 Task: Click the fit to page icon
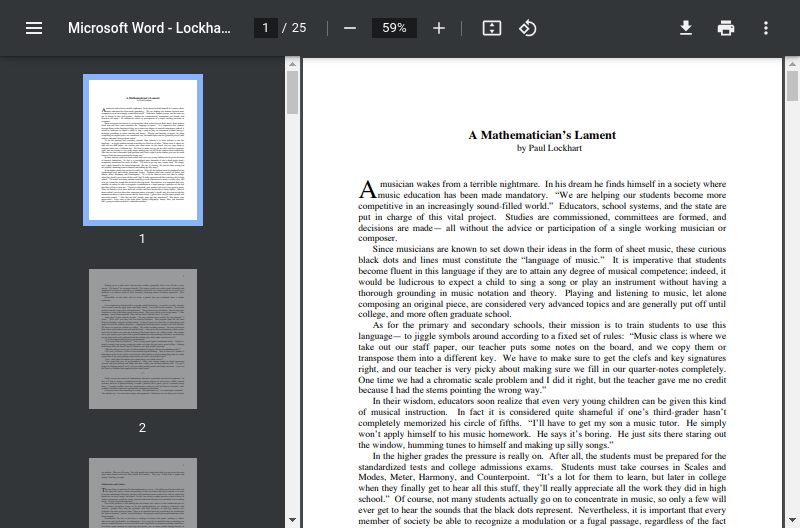pos(492,28)
